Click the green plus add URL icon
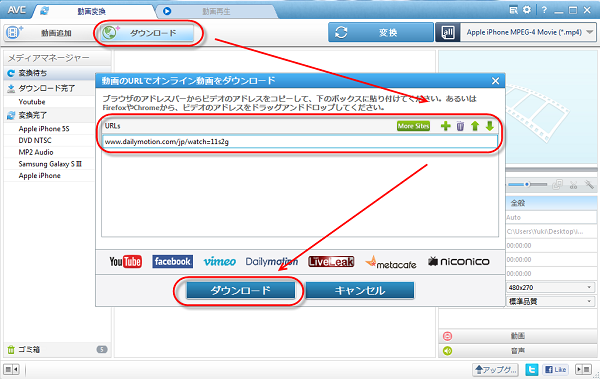 pyautogui.click(x=445, y=126)
